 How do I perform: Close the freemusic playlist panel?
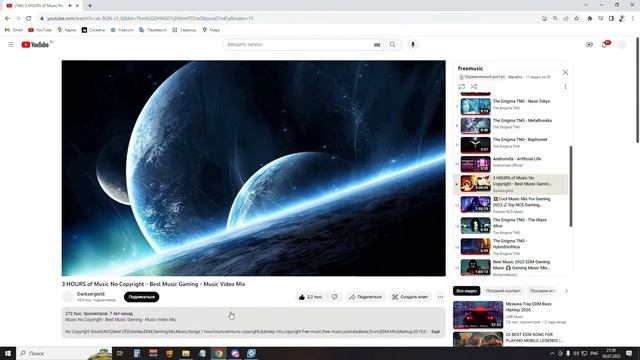click(x=565, y=72)
